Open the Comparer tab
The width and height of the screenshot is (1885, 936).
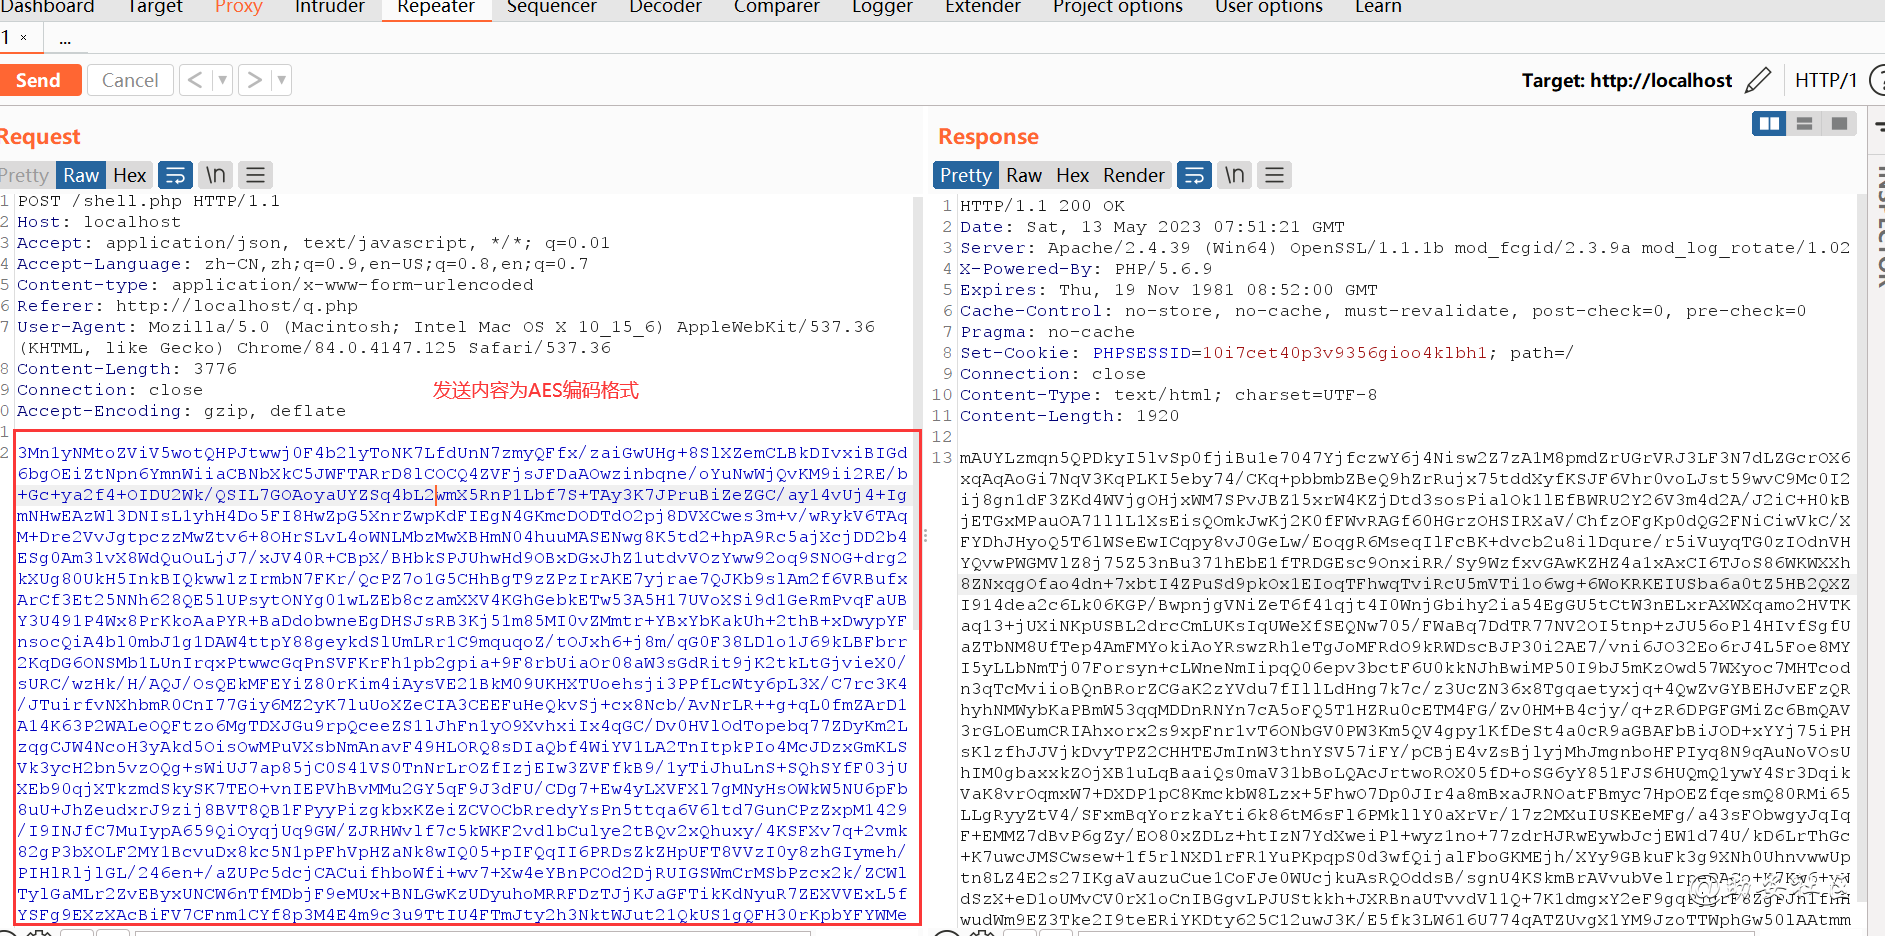[x=776, y=7]
